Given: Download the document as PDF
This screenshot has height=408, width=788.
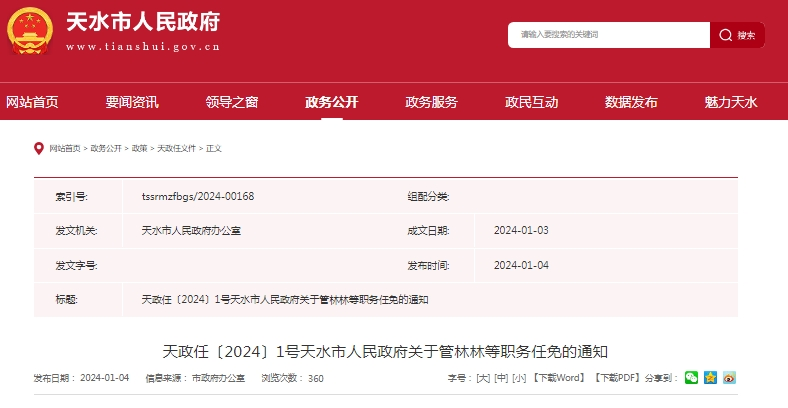Looking at the screenshot, I should 616,378.
